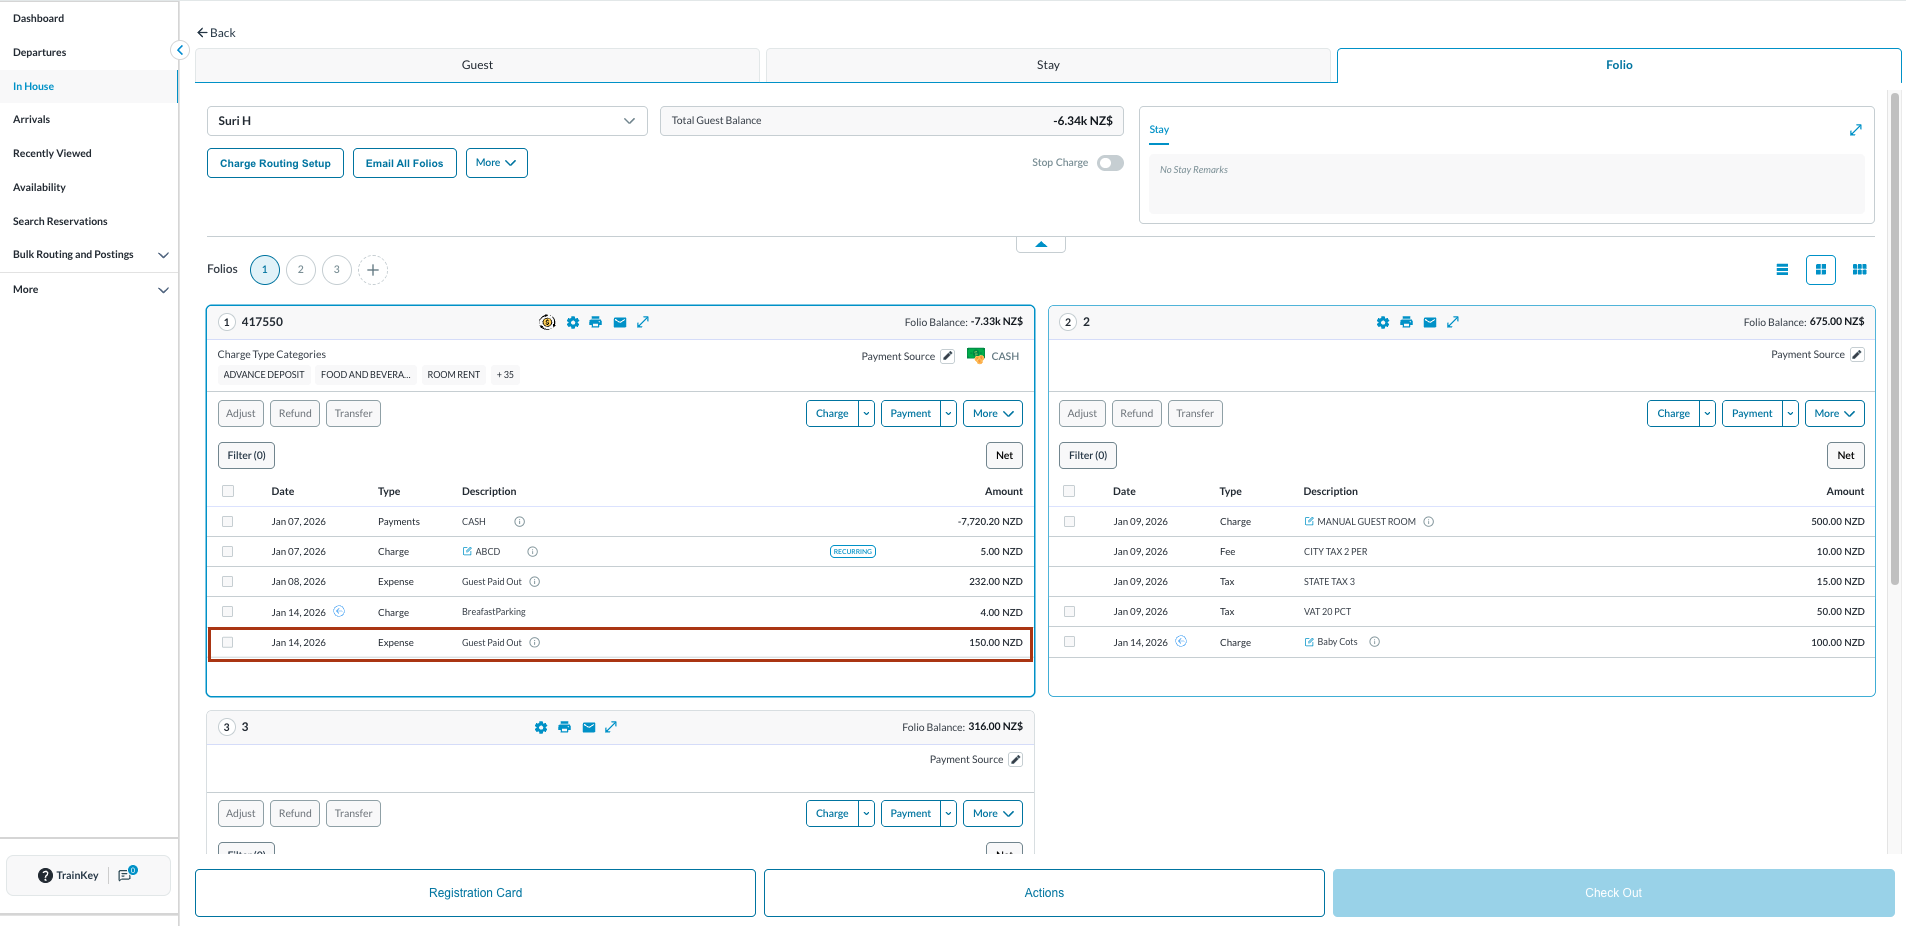This screenshot has width=1906, height=926.
Task: Switch to the Stay tab
Action: click(x=1048, y=65)
